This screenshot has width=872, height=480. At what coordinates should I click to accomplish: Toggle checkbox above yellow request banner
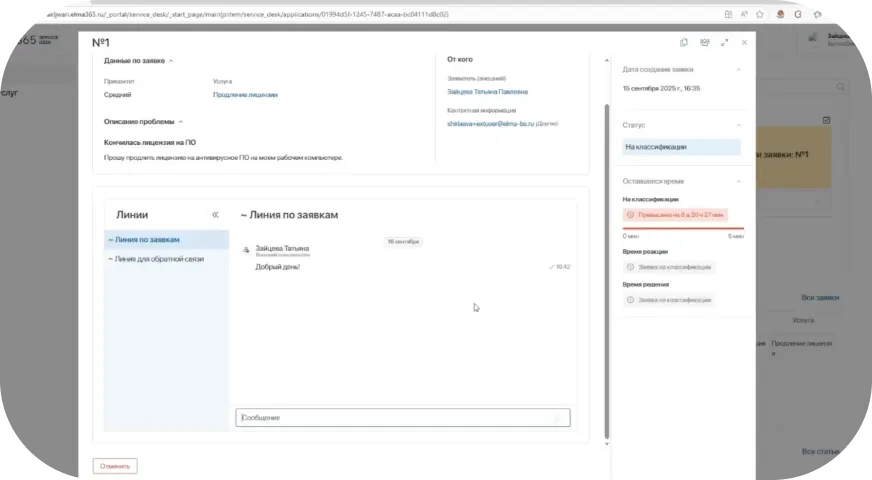[826, 120]
